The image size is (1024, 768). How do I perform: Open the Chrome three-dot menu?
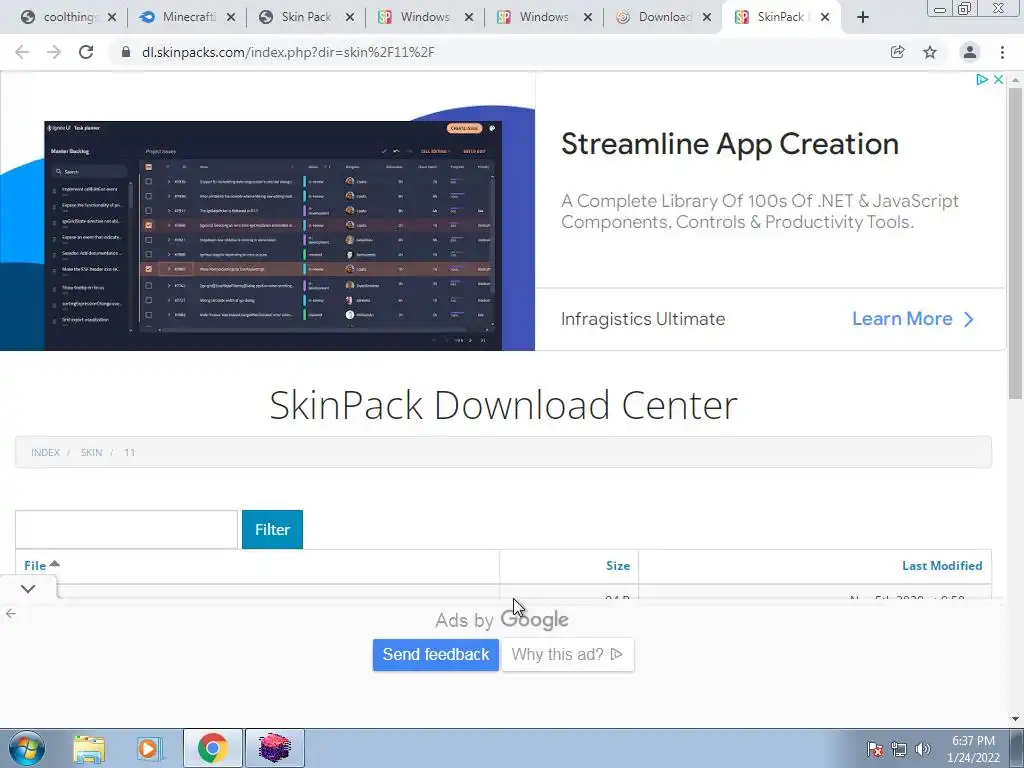tap(1002, 52)
